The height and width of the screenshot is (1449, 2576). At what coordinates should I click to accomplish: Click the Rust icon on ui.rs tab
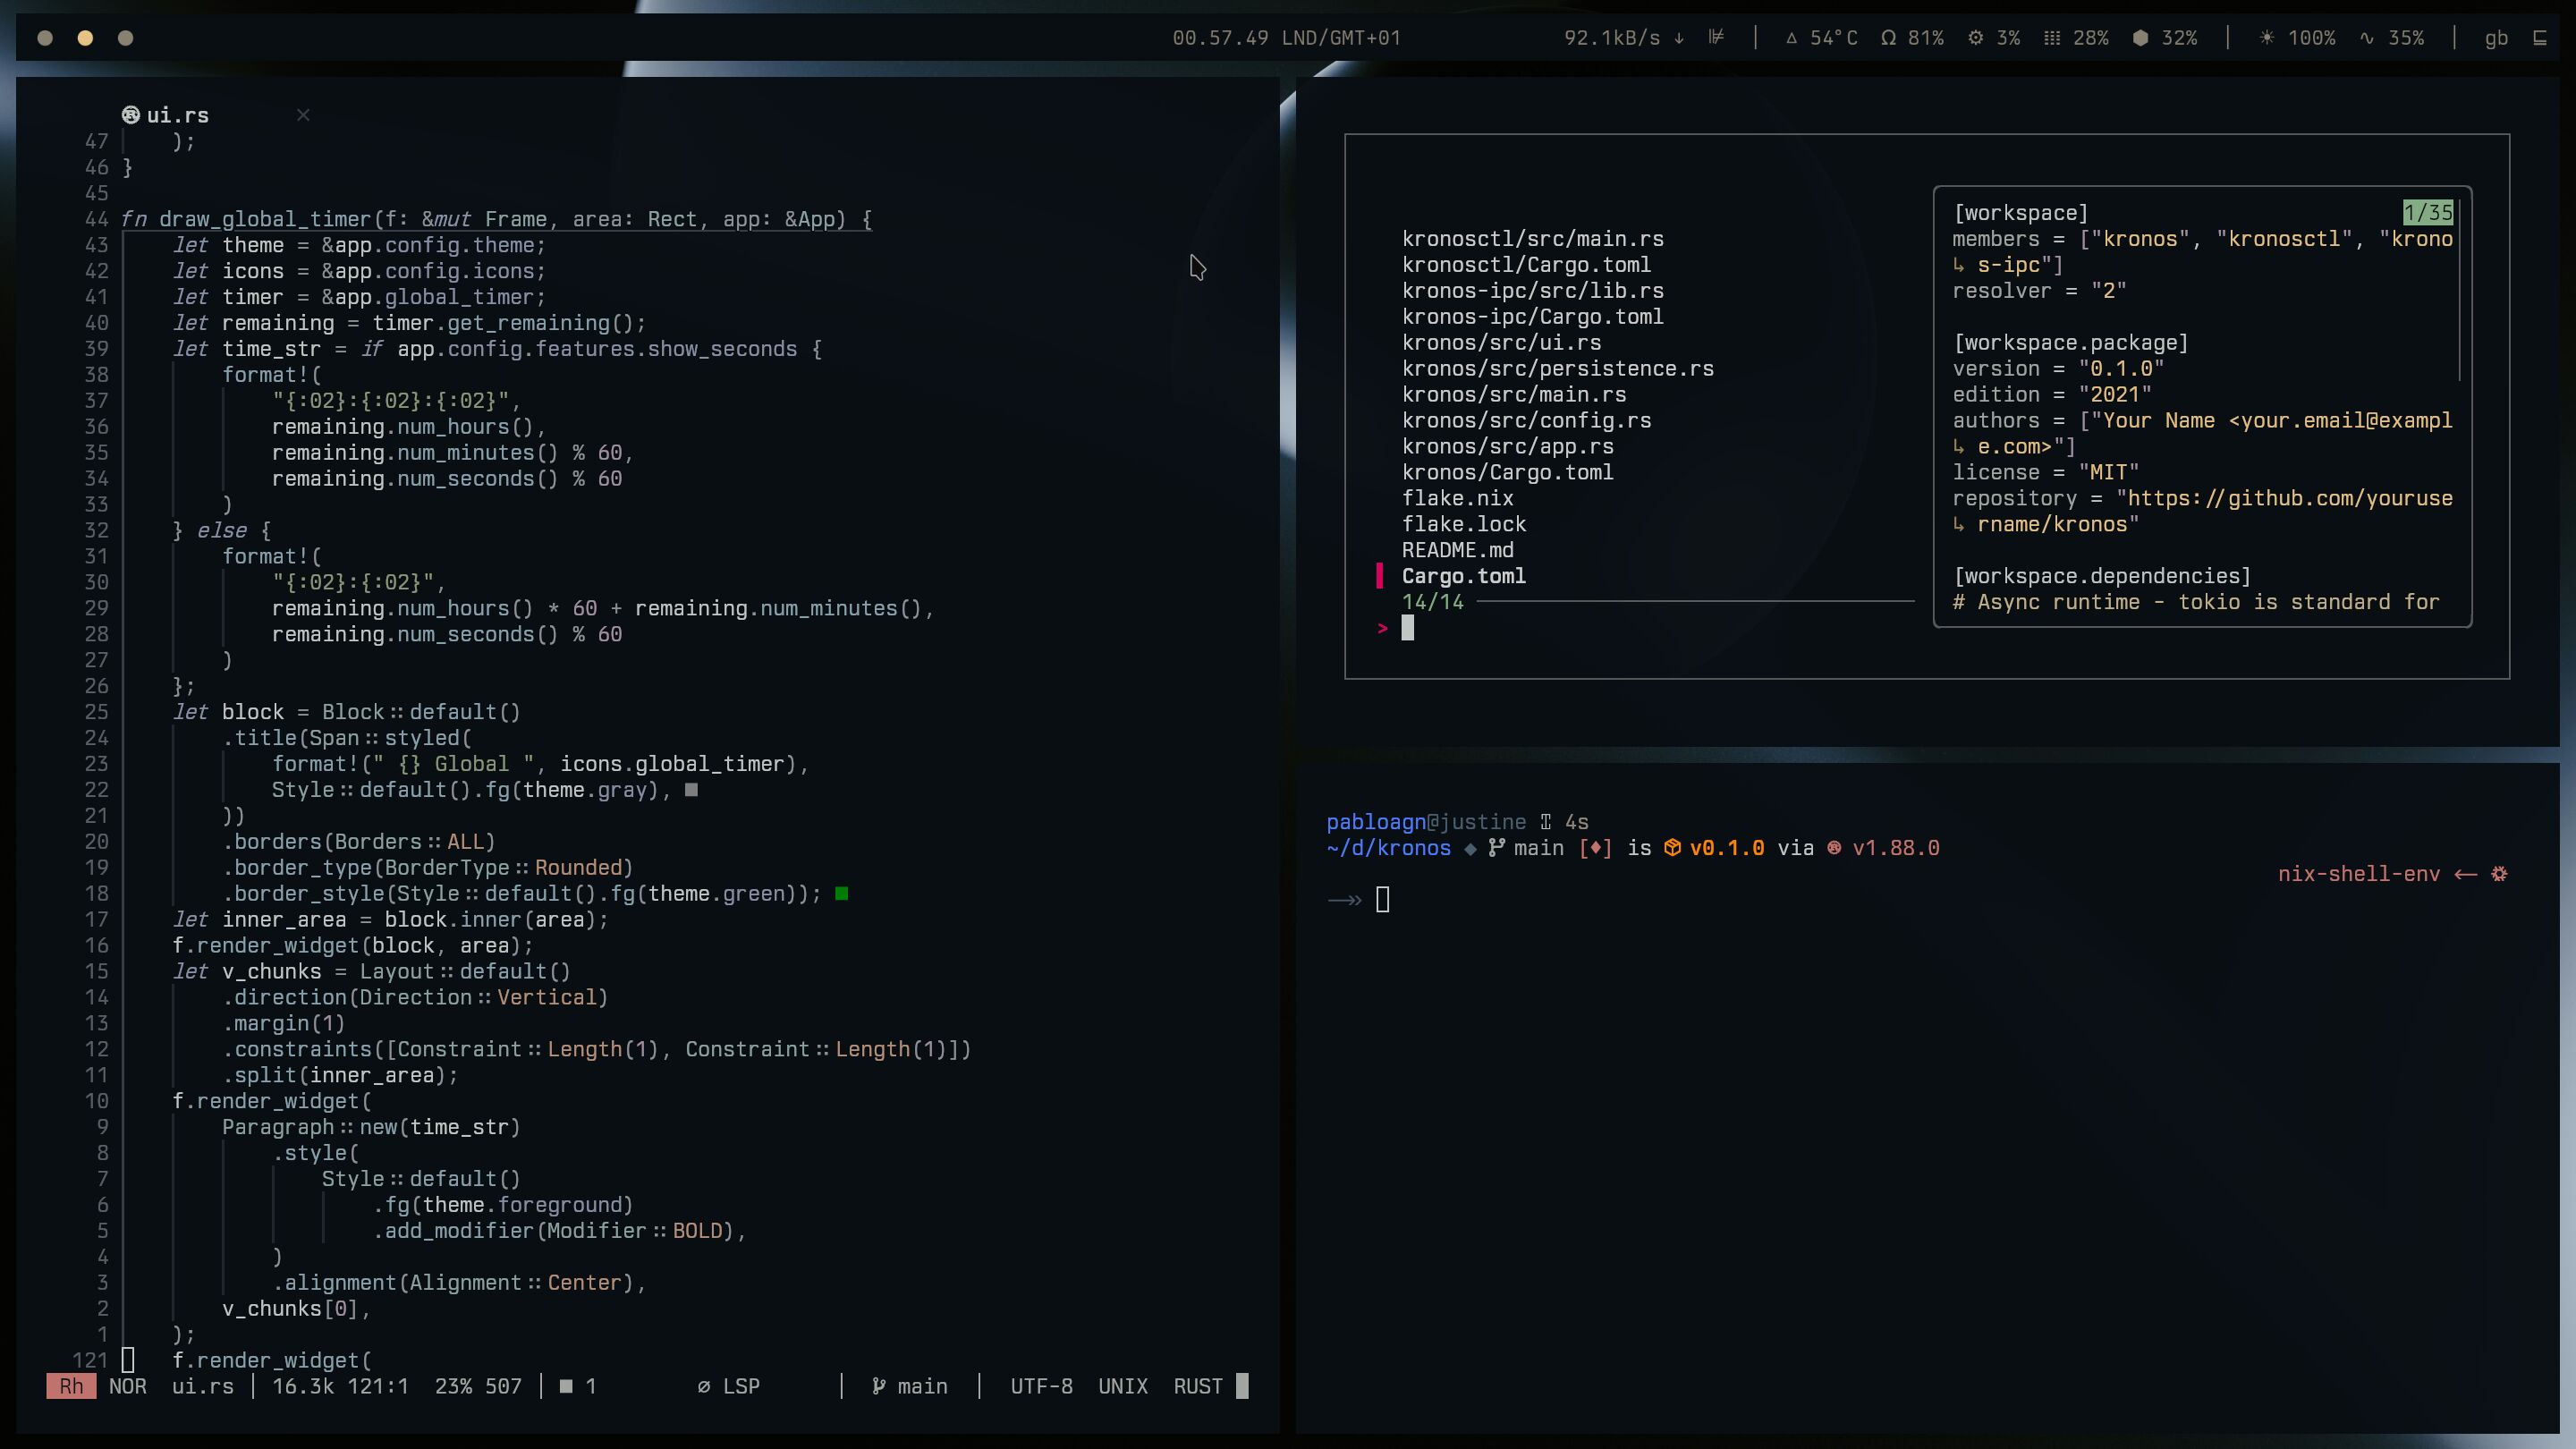tap(131, 115)
